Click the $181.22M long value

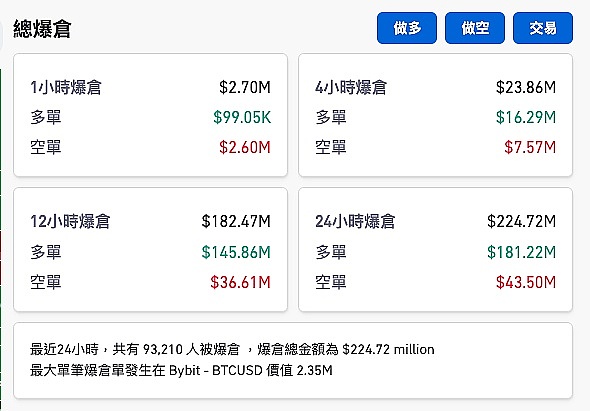click(x=522, y=252)
